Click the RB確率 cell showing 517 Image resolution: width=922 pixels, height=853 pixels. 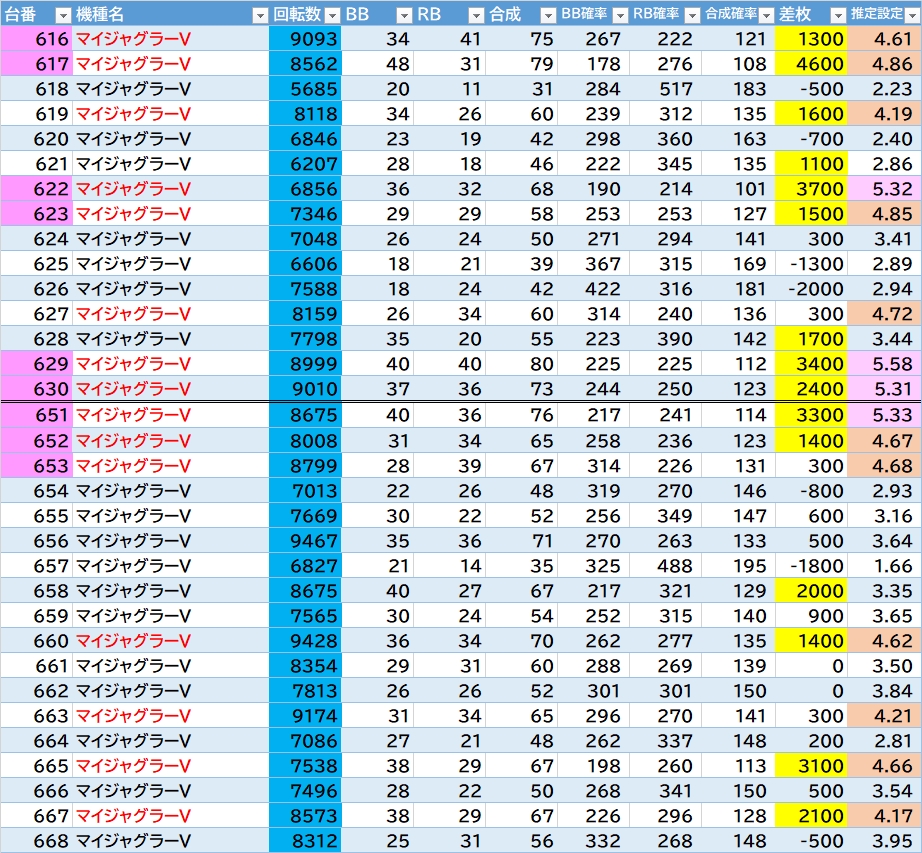[664, 89]
